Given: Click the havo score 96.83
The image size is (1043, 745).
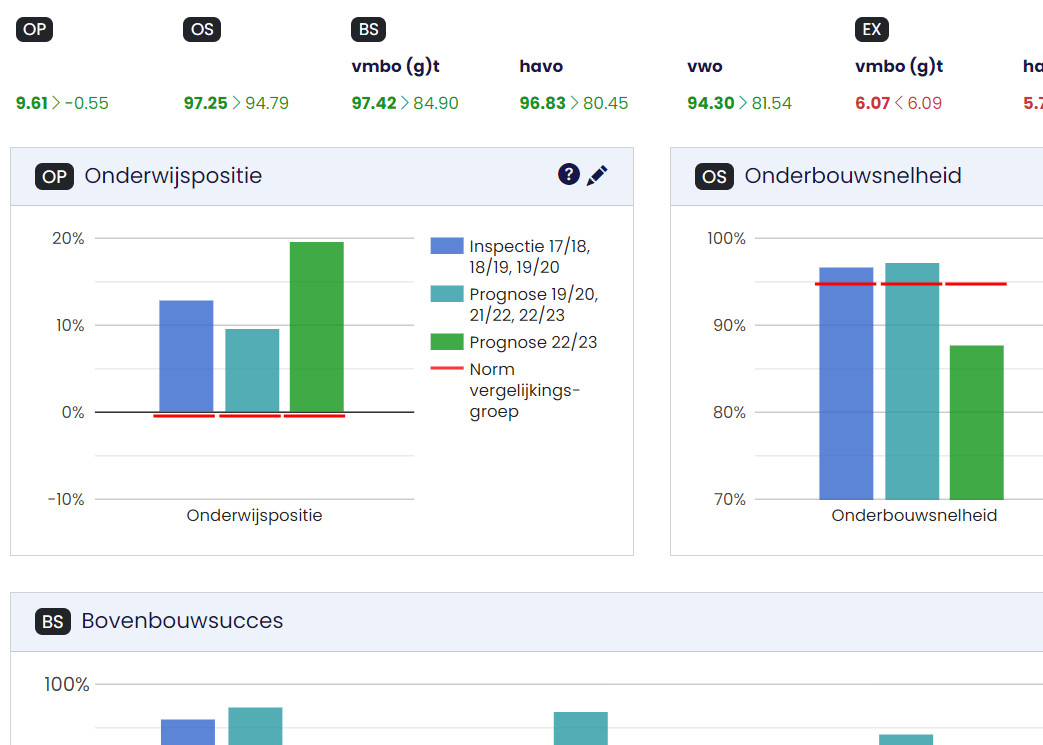Looking at the screenshot, I should [x=543, y=103].
